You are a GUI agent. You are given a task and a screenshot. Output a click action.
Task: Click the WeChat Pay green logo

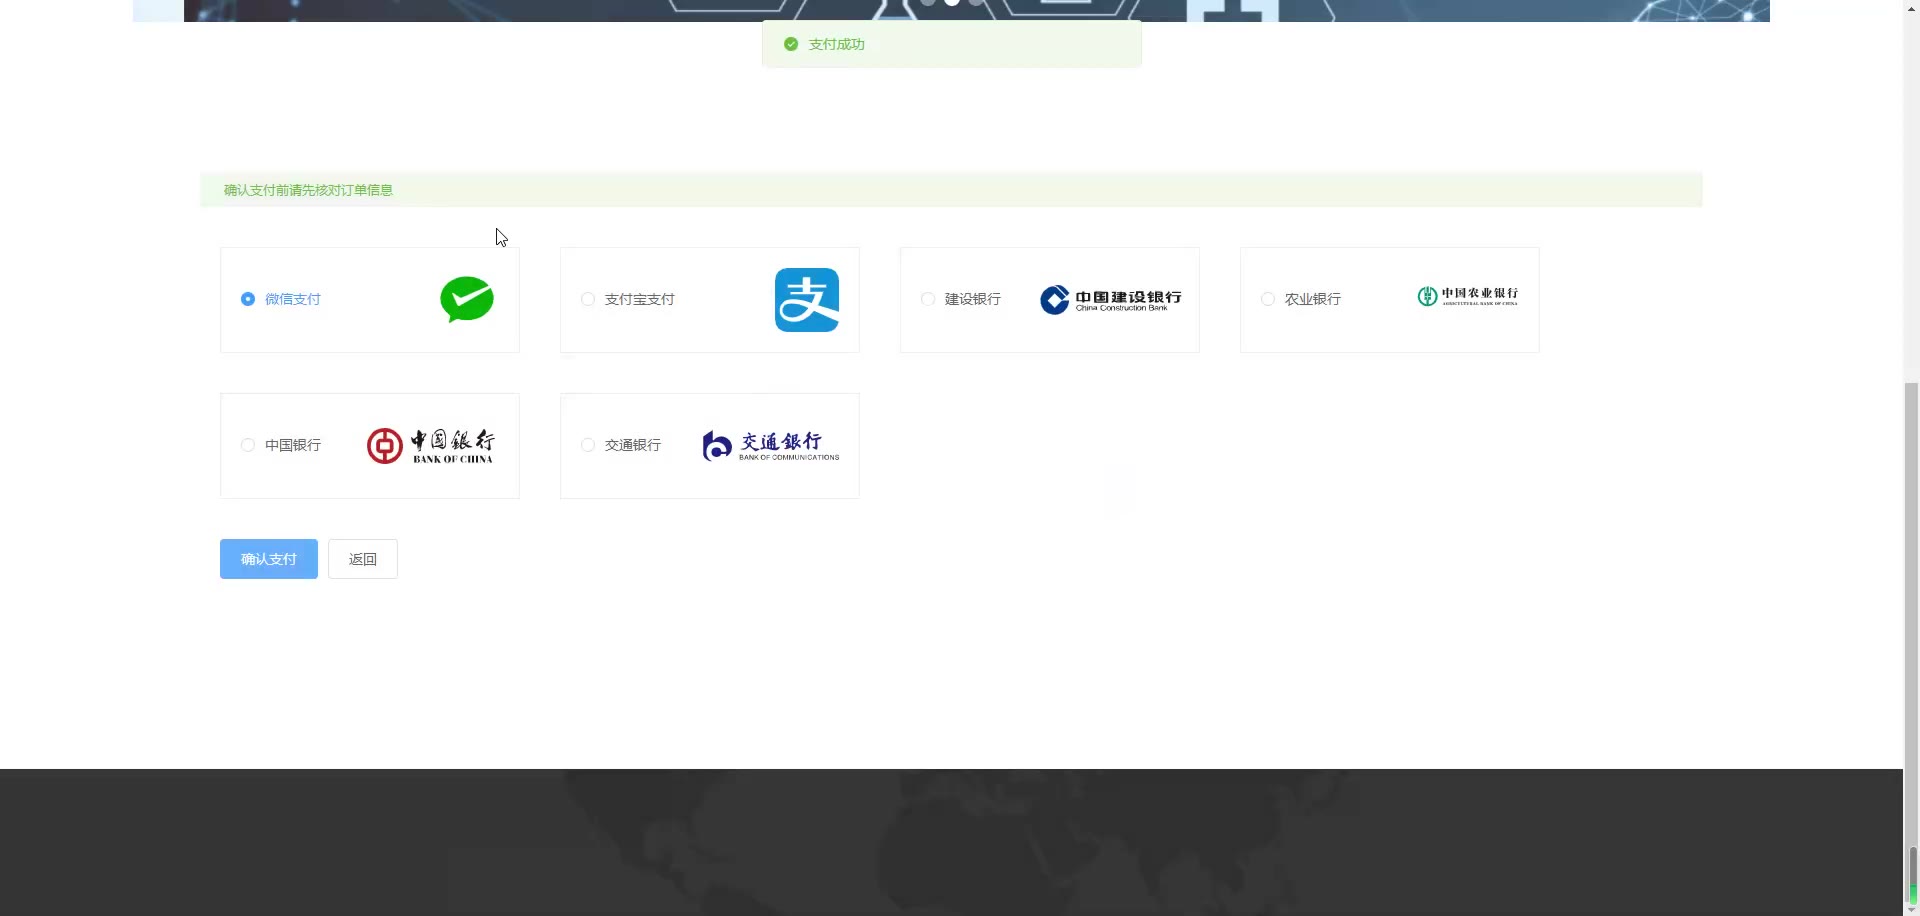coord(467,300)
